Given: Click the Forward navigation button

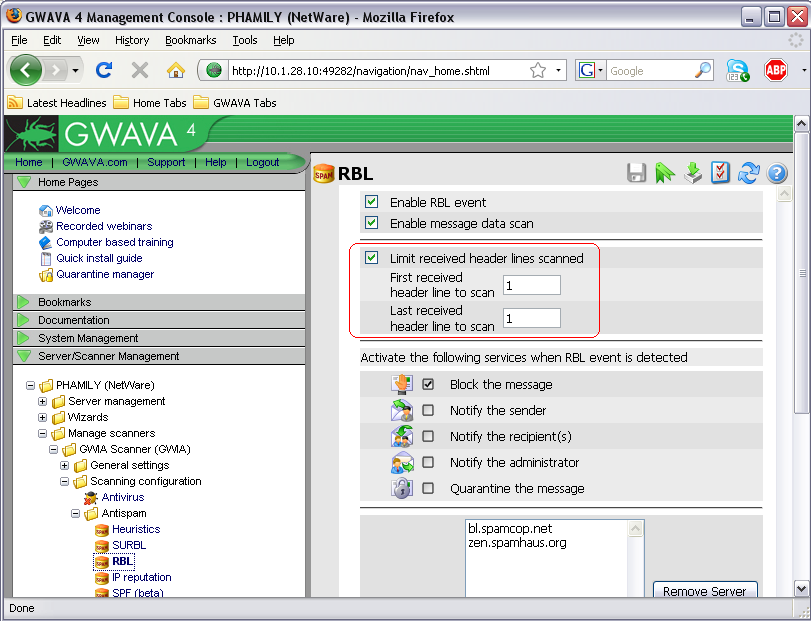Looking at the screenshot, I should click(56, 70).
